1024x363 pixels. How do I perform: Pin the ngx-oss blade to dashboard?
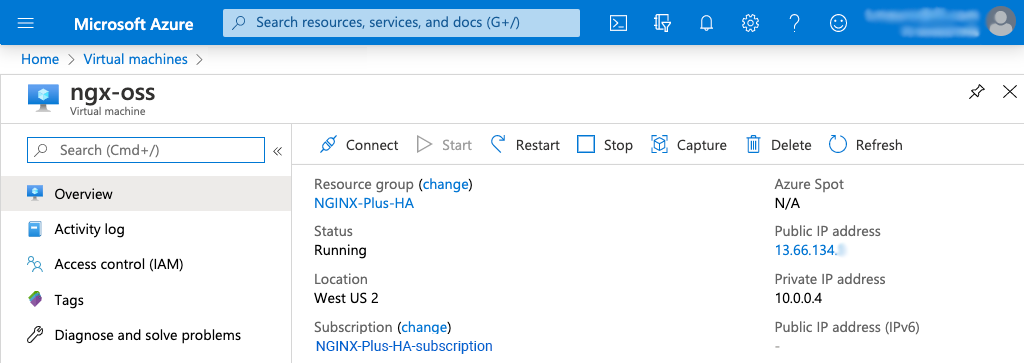click(976, 92)
